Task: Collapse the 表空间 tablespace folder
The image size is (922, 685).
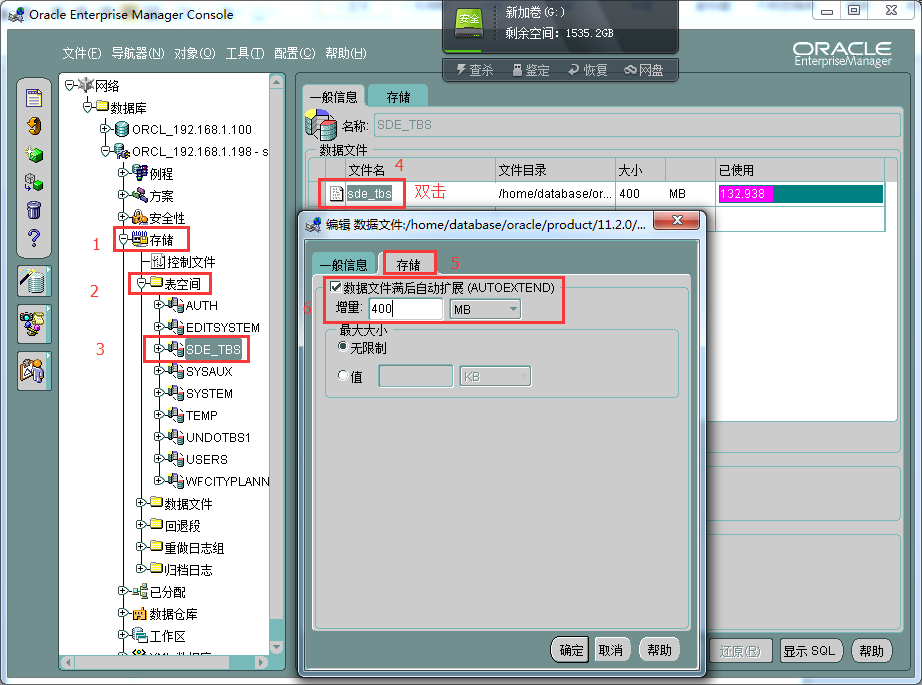Action: point(141,283)
